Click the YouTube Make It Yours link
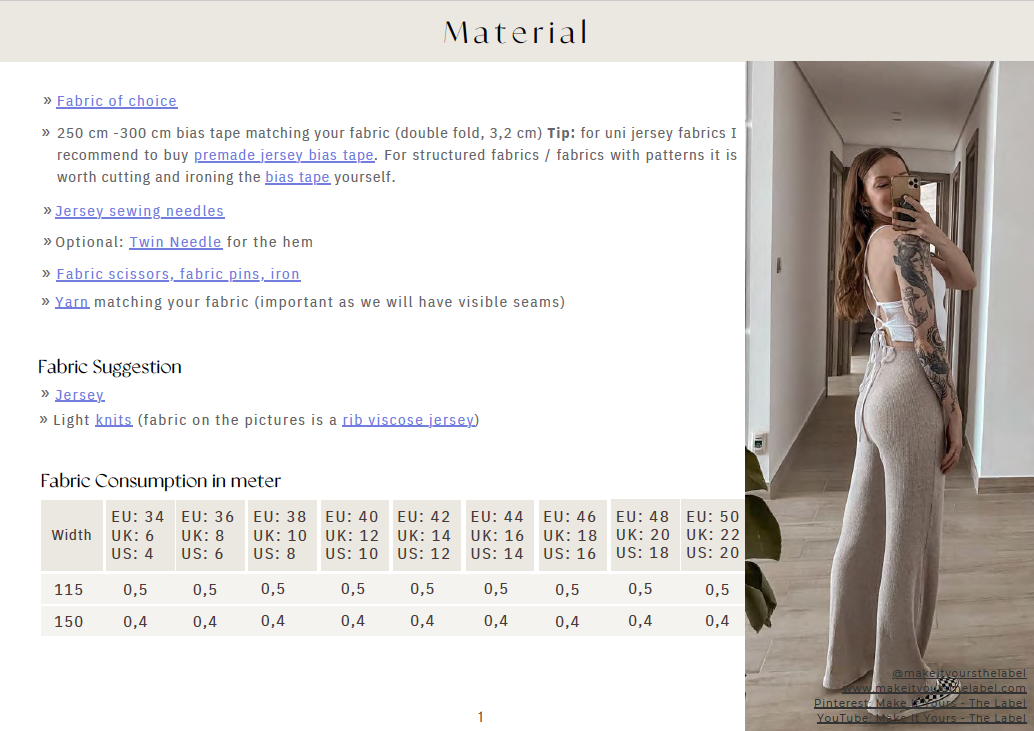 coord(921,718)
